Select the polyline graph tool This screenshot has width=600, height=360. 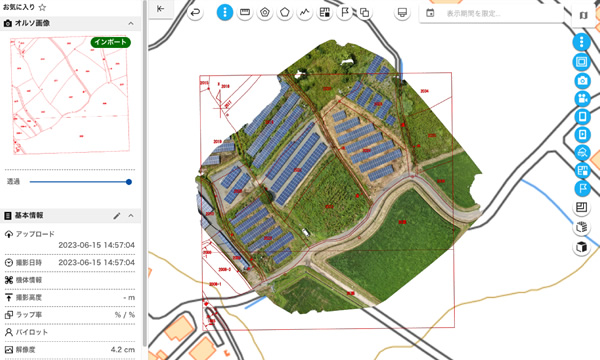(304, 13)
